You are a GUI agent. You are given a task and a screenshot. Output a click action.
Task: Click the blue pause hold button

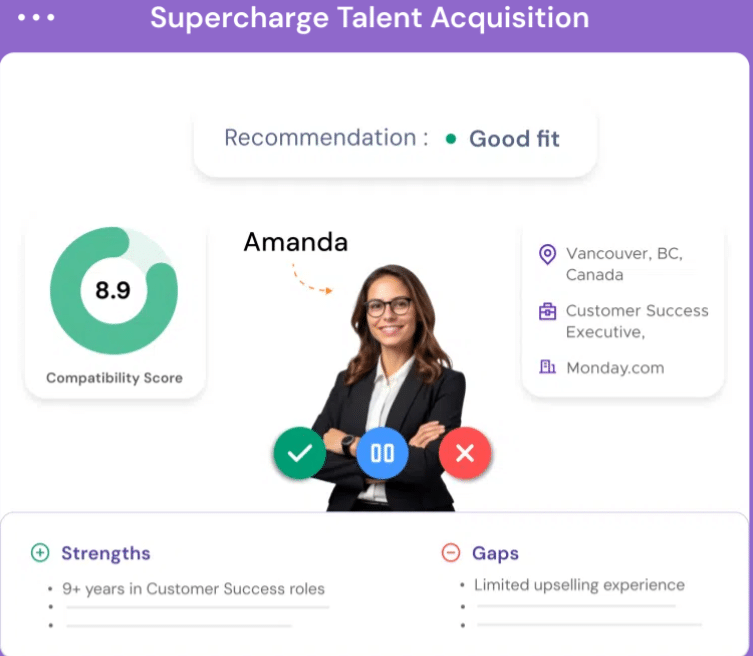pos(382,453)
